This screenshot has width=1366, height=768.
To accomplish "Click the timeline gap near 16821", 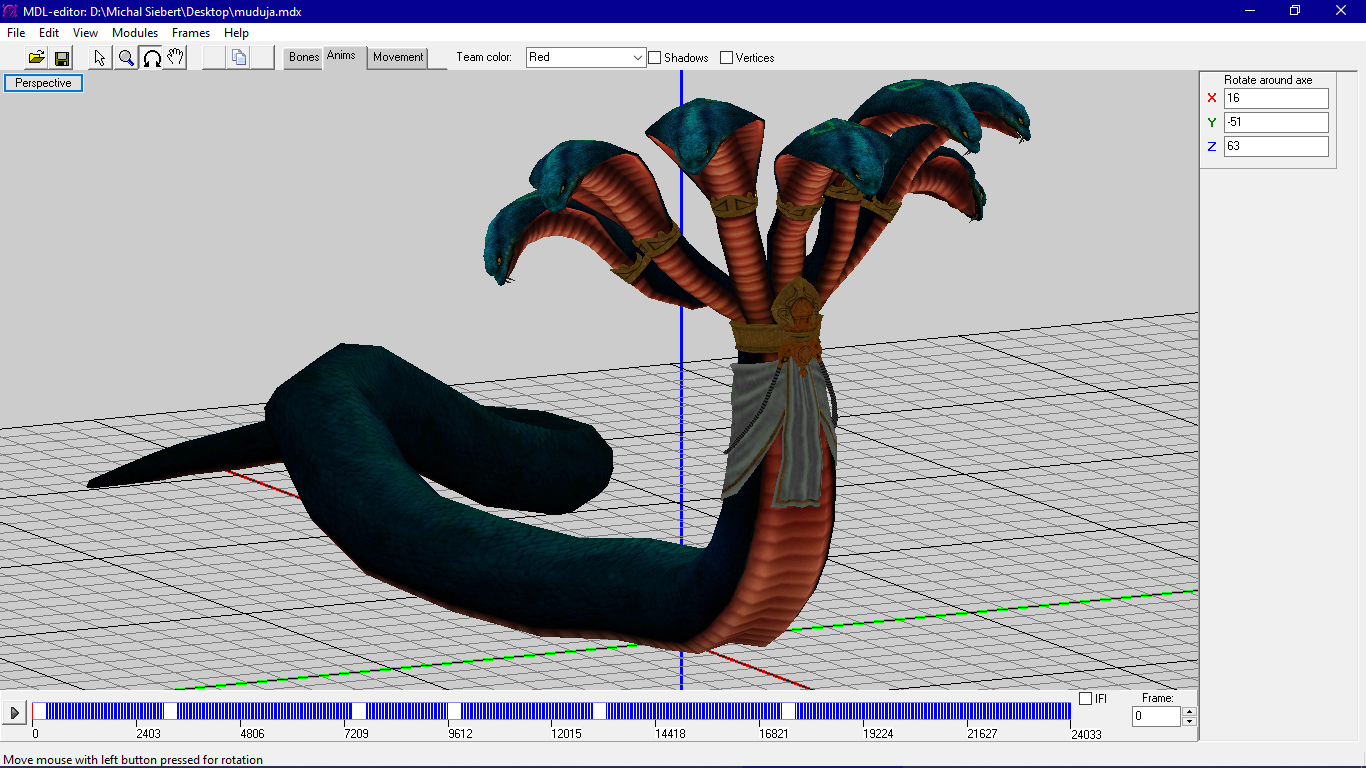I will pos(788,711).
